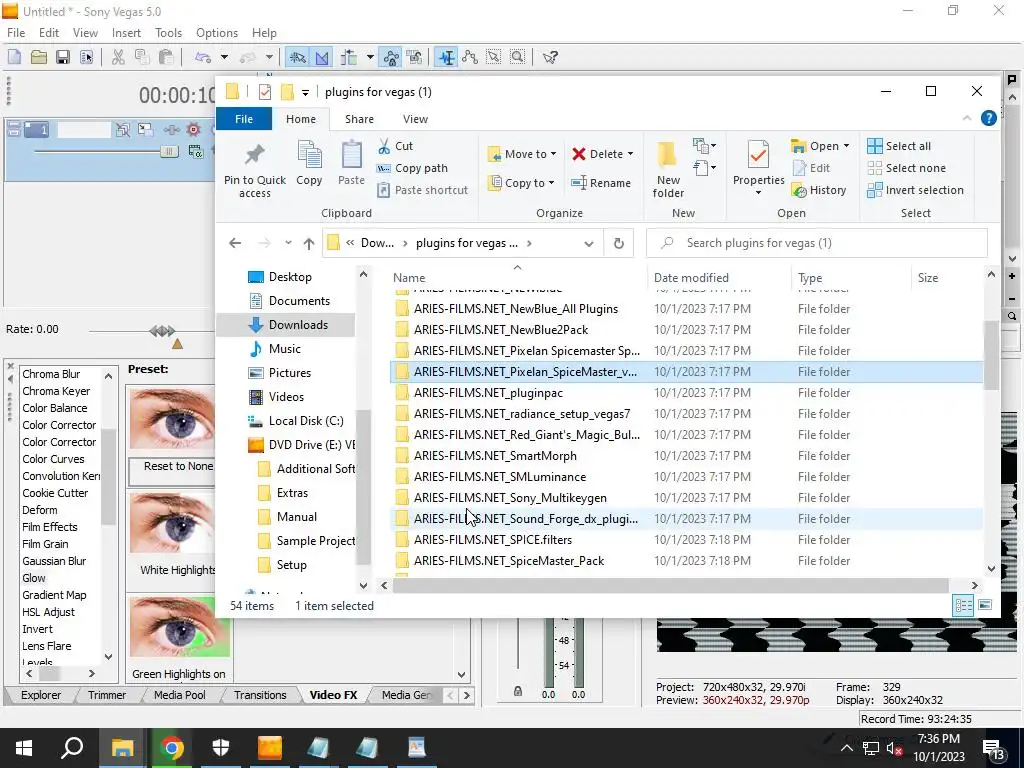The height and width of the screenshot is (768, 1024).
Task: Click the Undo arrow in Vegas toolbar
Action: point(202,57)
